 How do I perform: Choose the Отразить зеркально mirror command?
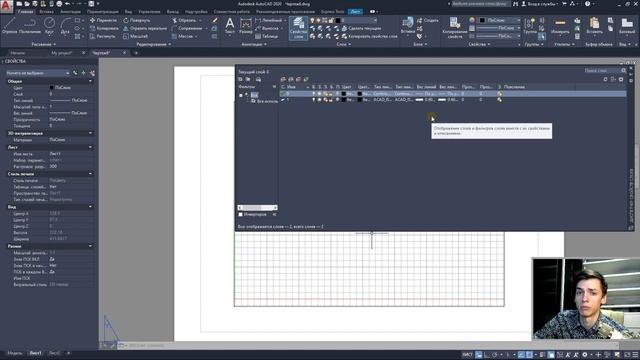pyautogui.click(x=145, y=28)
